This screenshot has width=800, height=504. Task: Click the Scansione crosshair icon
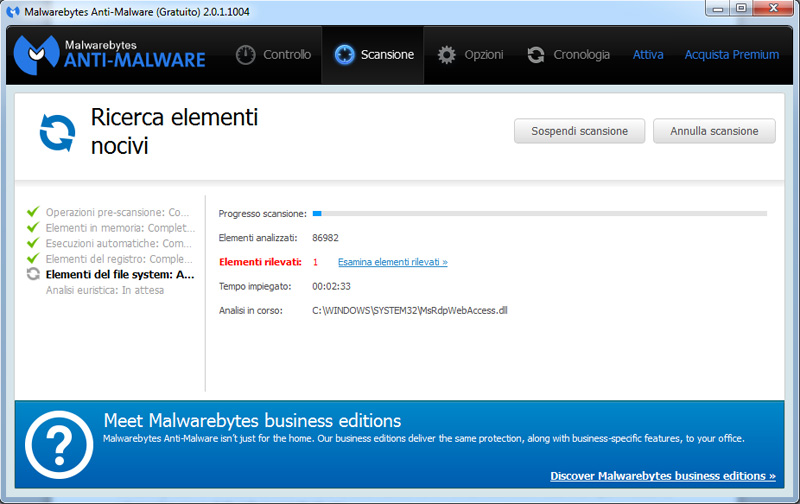pyautogui.click(x=344, y=55)
